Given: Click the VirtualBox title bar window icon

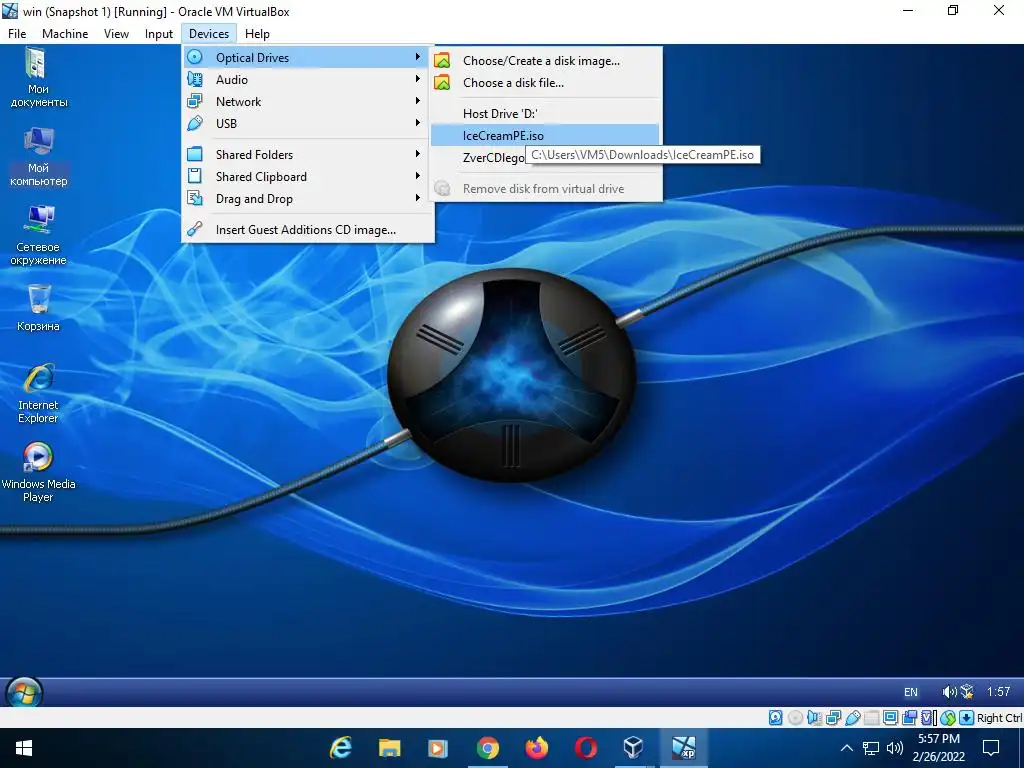Looking at the screenshot, I should pos(10,11).
